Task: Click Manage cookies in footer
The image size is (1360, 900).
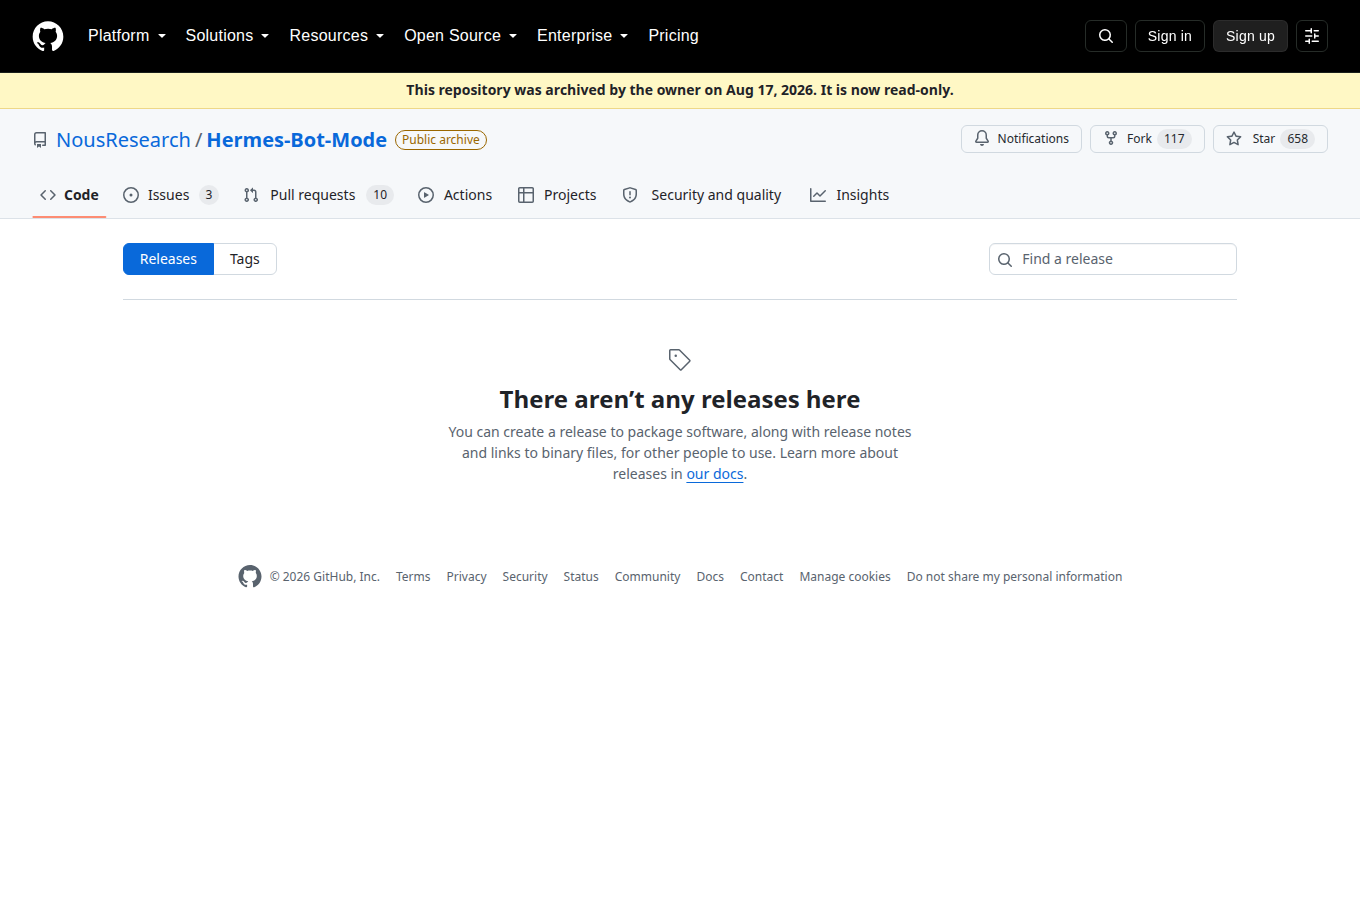Action: point(845,577)
